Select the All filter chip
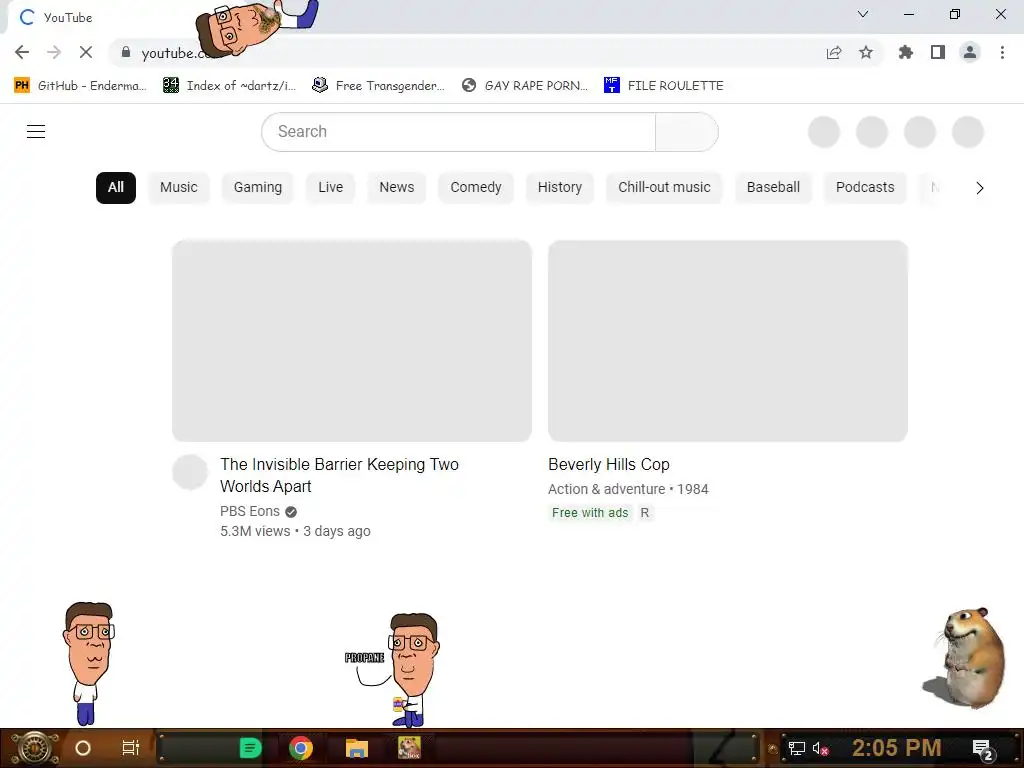Viewport: 1024px width, 768px height. (x=116, y=187)
